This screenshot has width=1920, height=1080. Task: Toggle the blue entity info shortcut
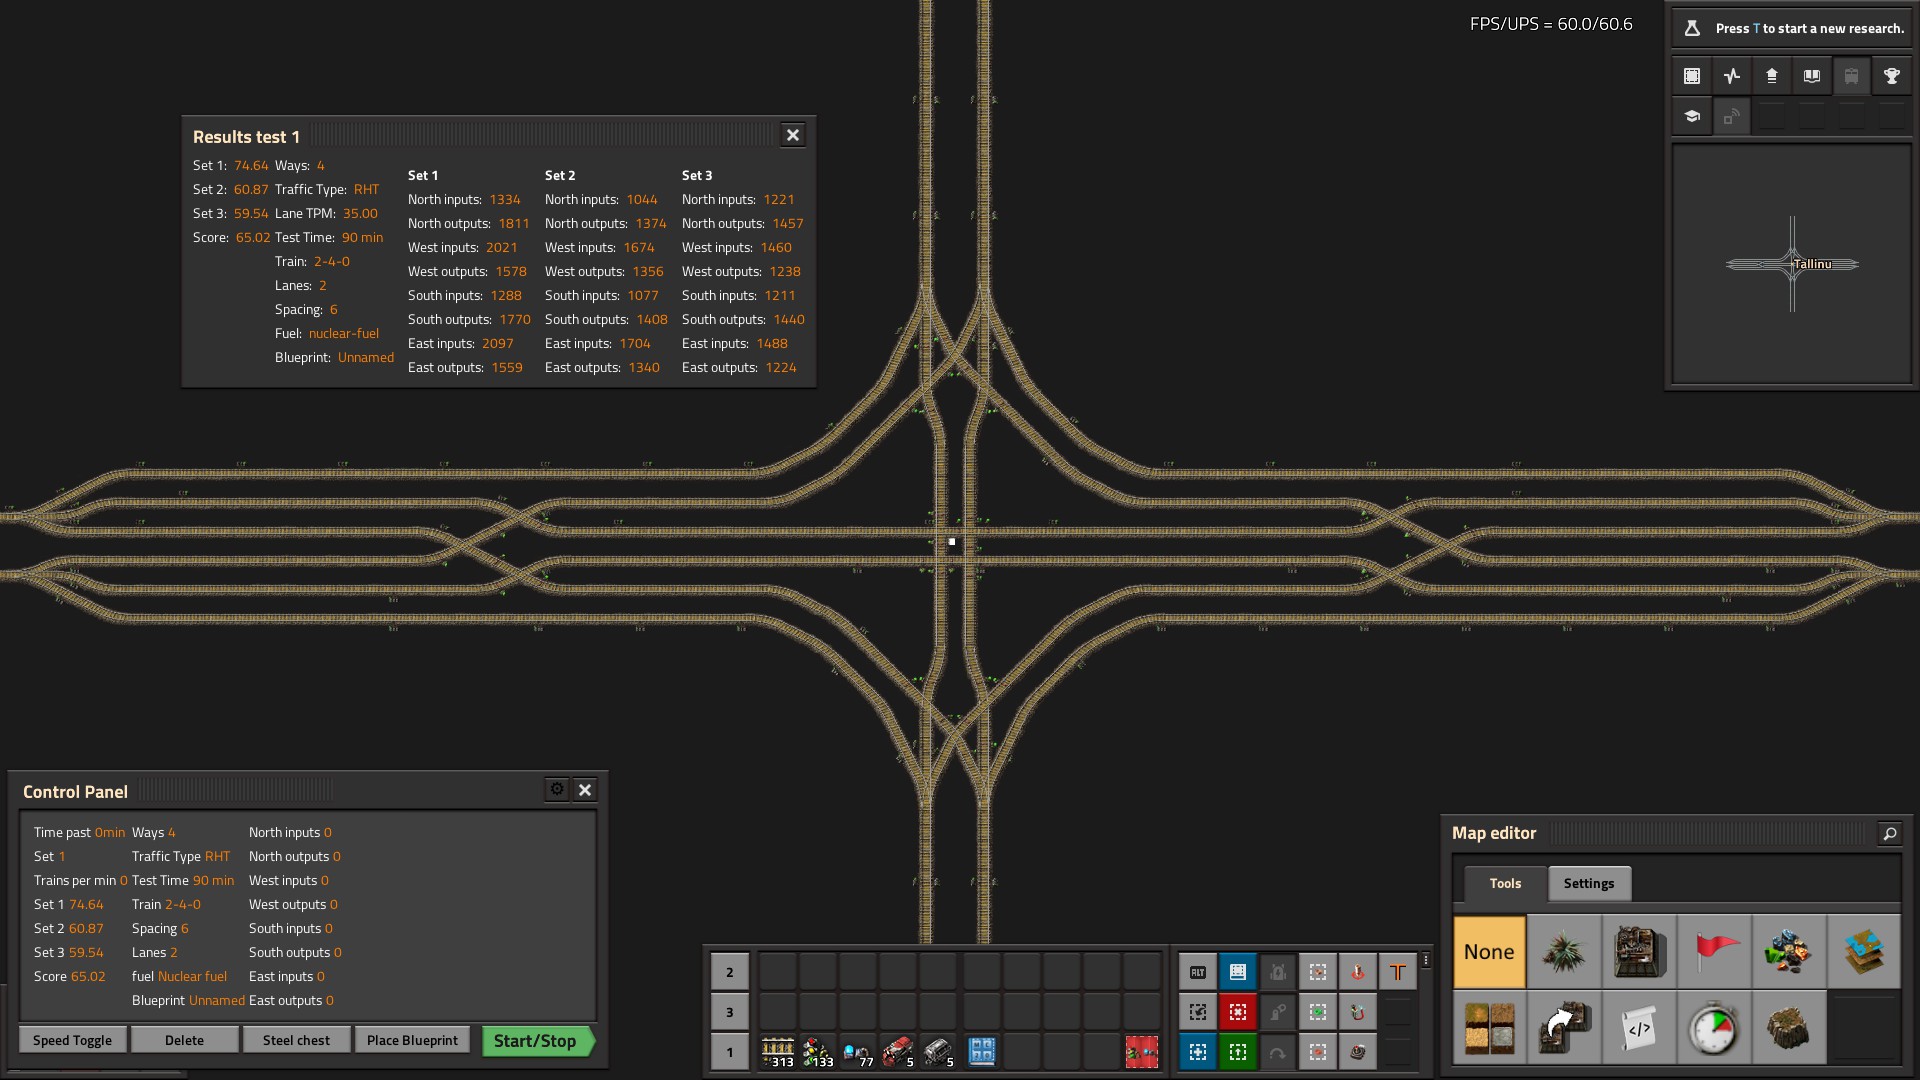[x=1238, y=971]
